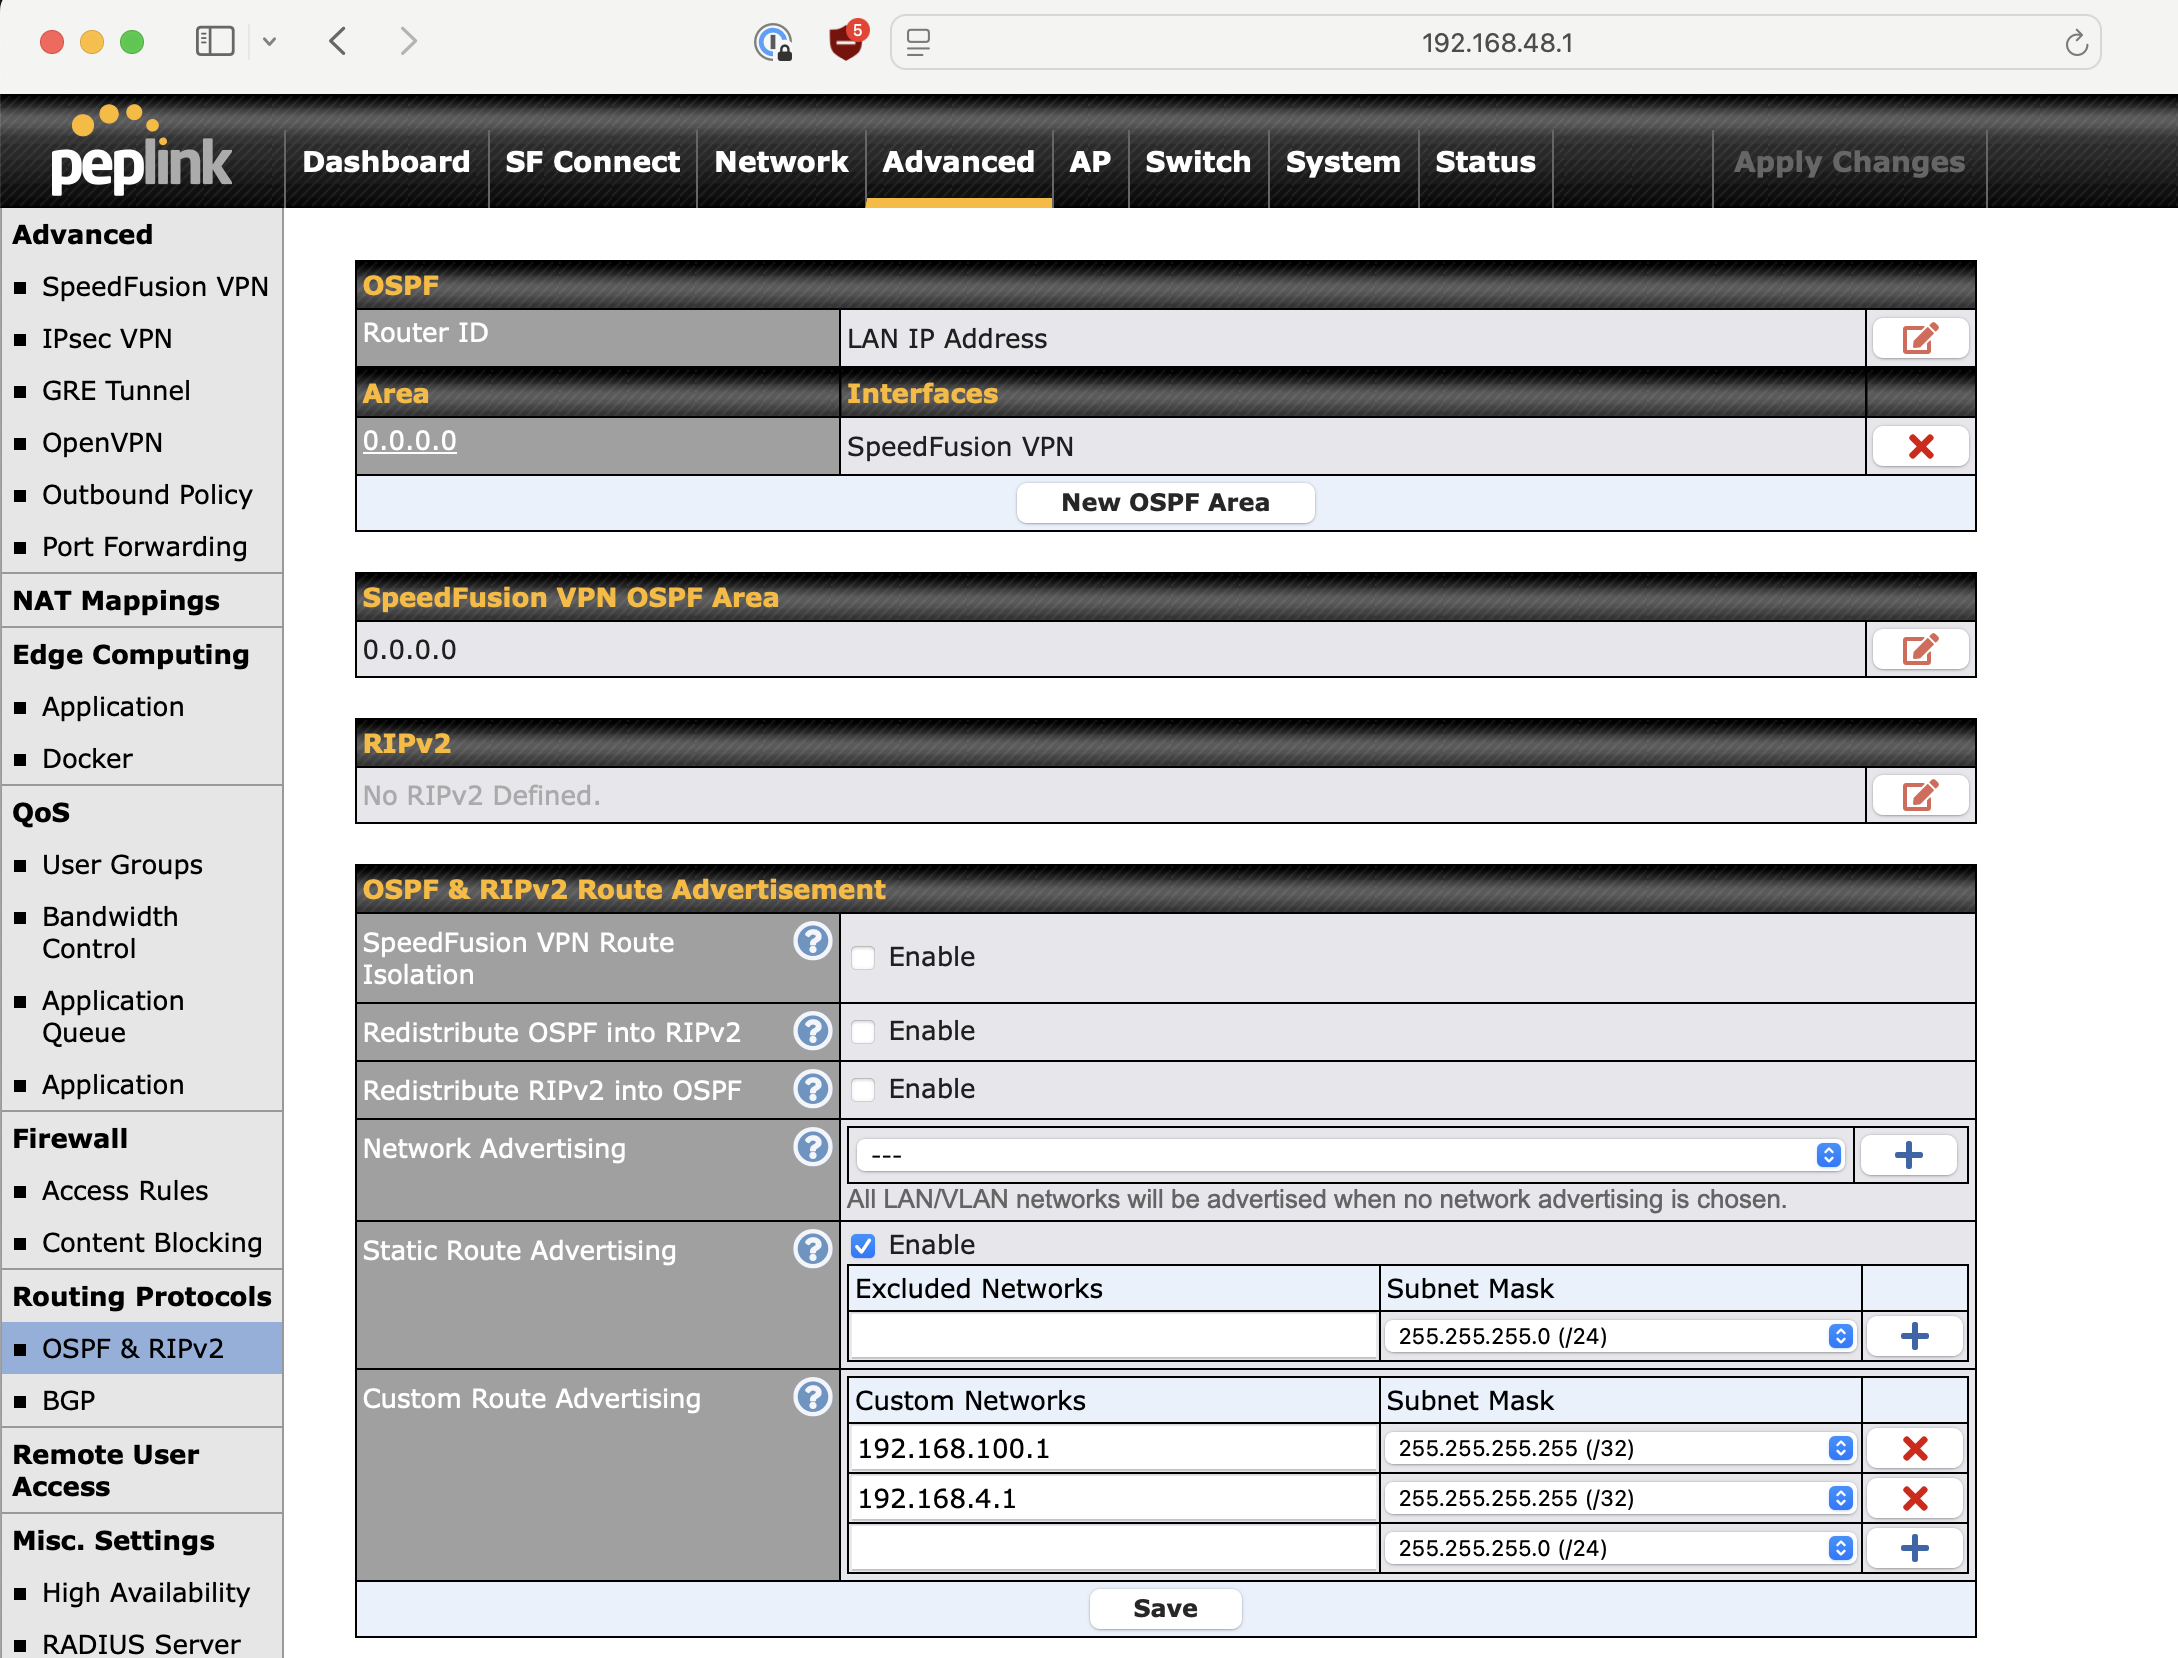Edit the OSPF Router ID setting
This screenshot has width=2178, height=1658.
[1919, 339]
